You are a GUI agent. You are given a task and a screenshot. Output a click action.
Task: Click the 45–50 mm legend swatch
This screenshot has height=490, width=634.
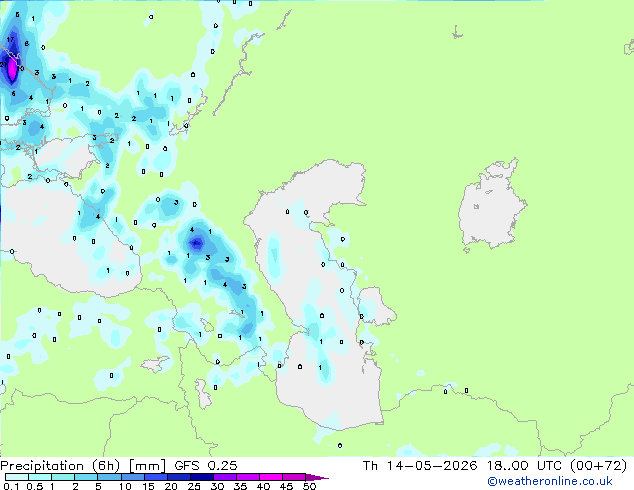tap(294, 477)
